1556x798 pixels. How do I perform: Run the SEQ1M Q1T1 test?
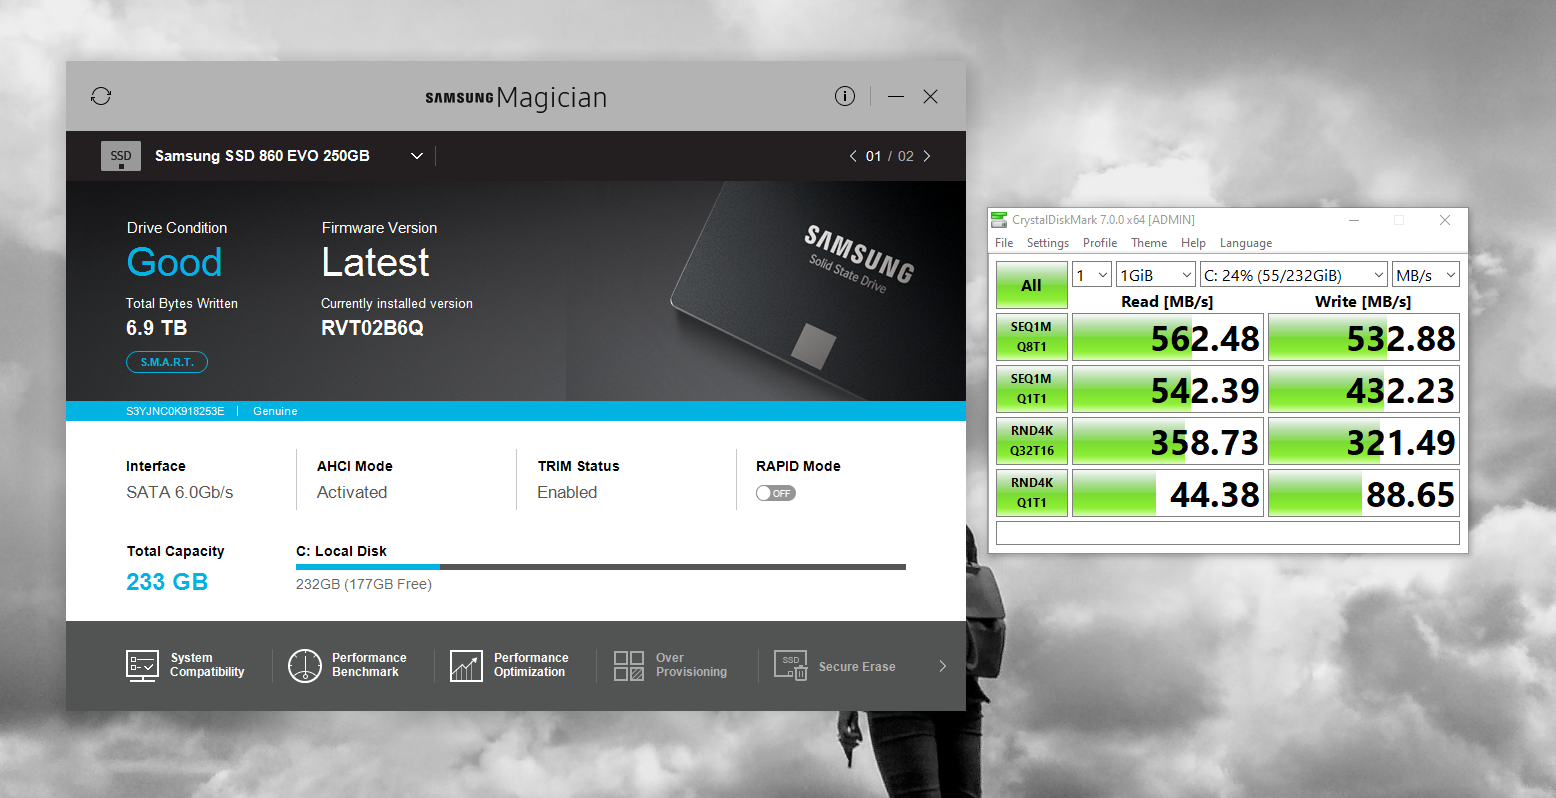[1031, 389]
